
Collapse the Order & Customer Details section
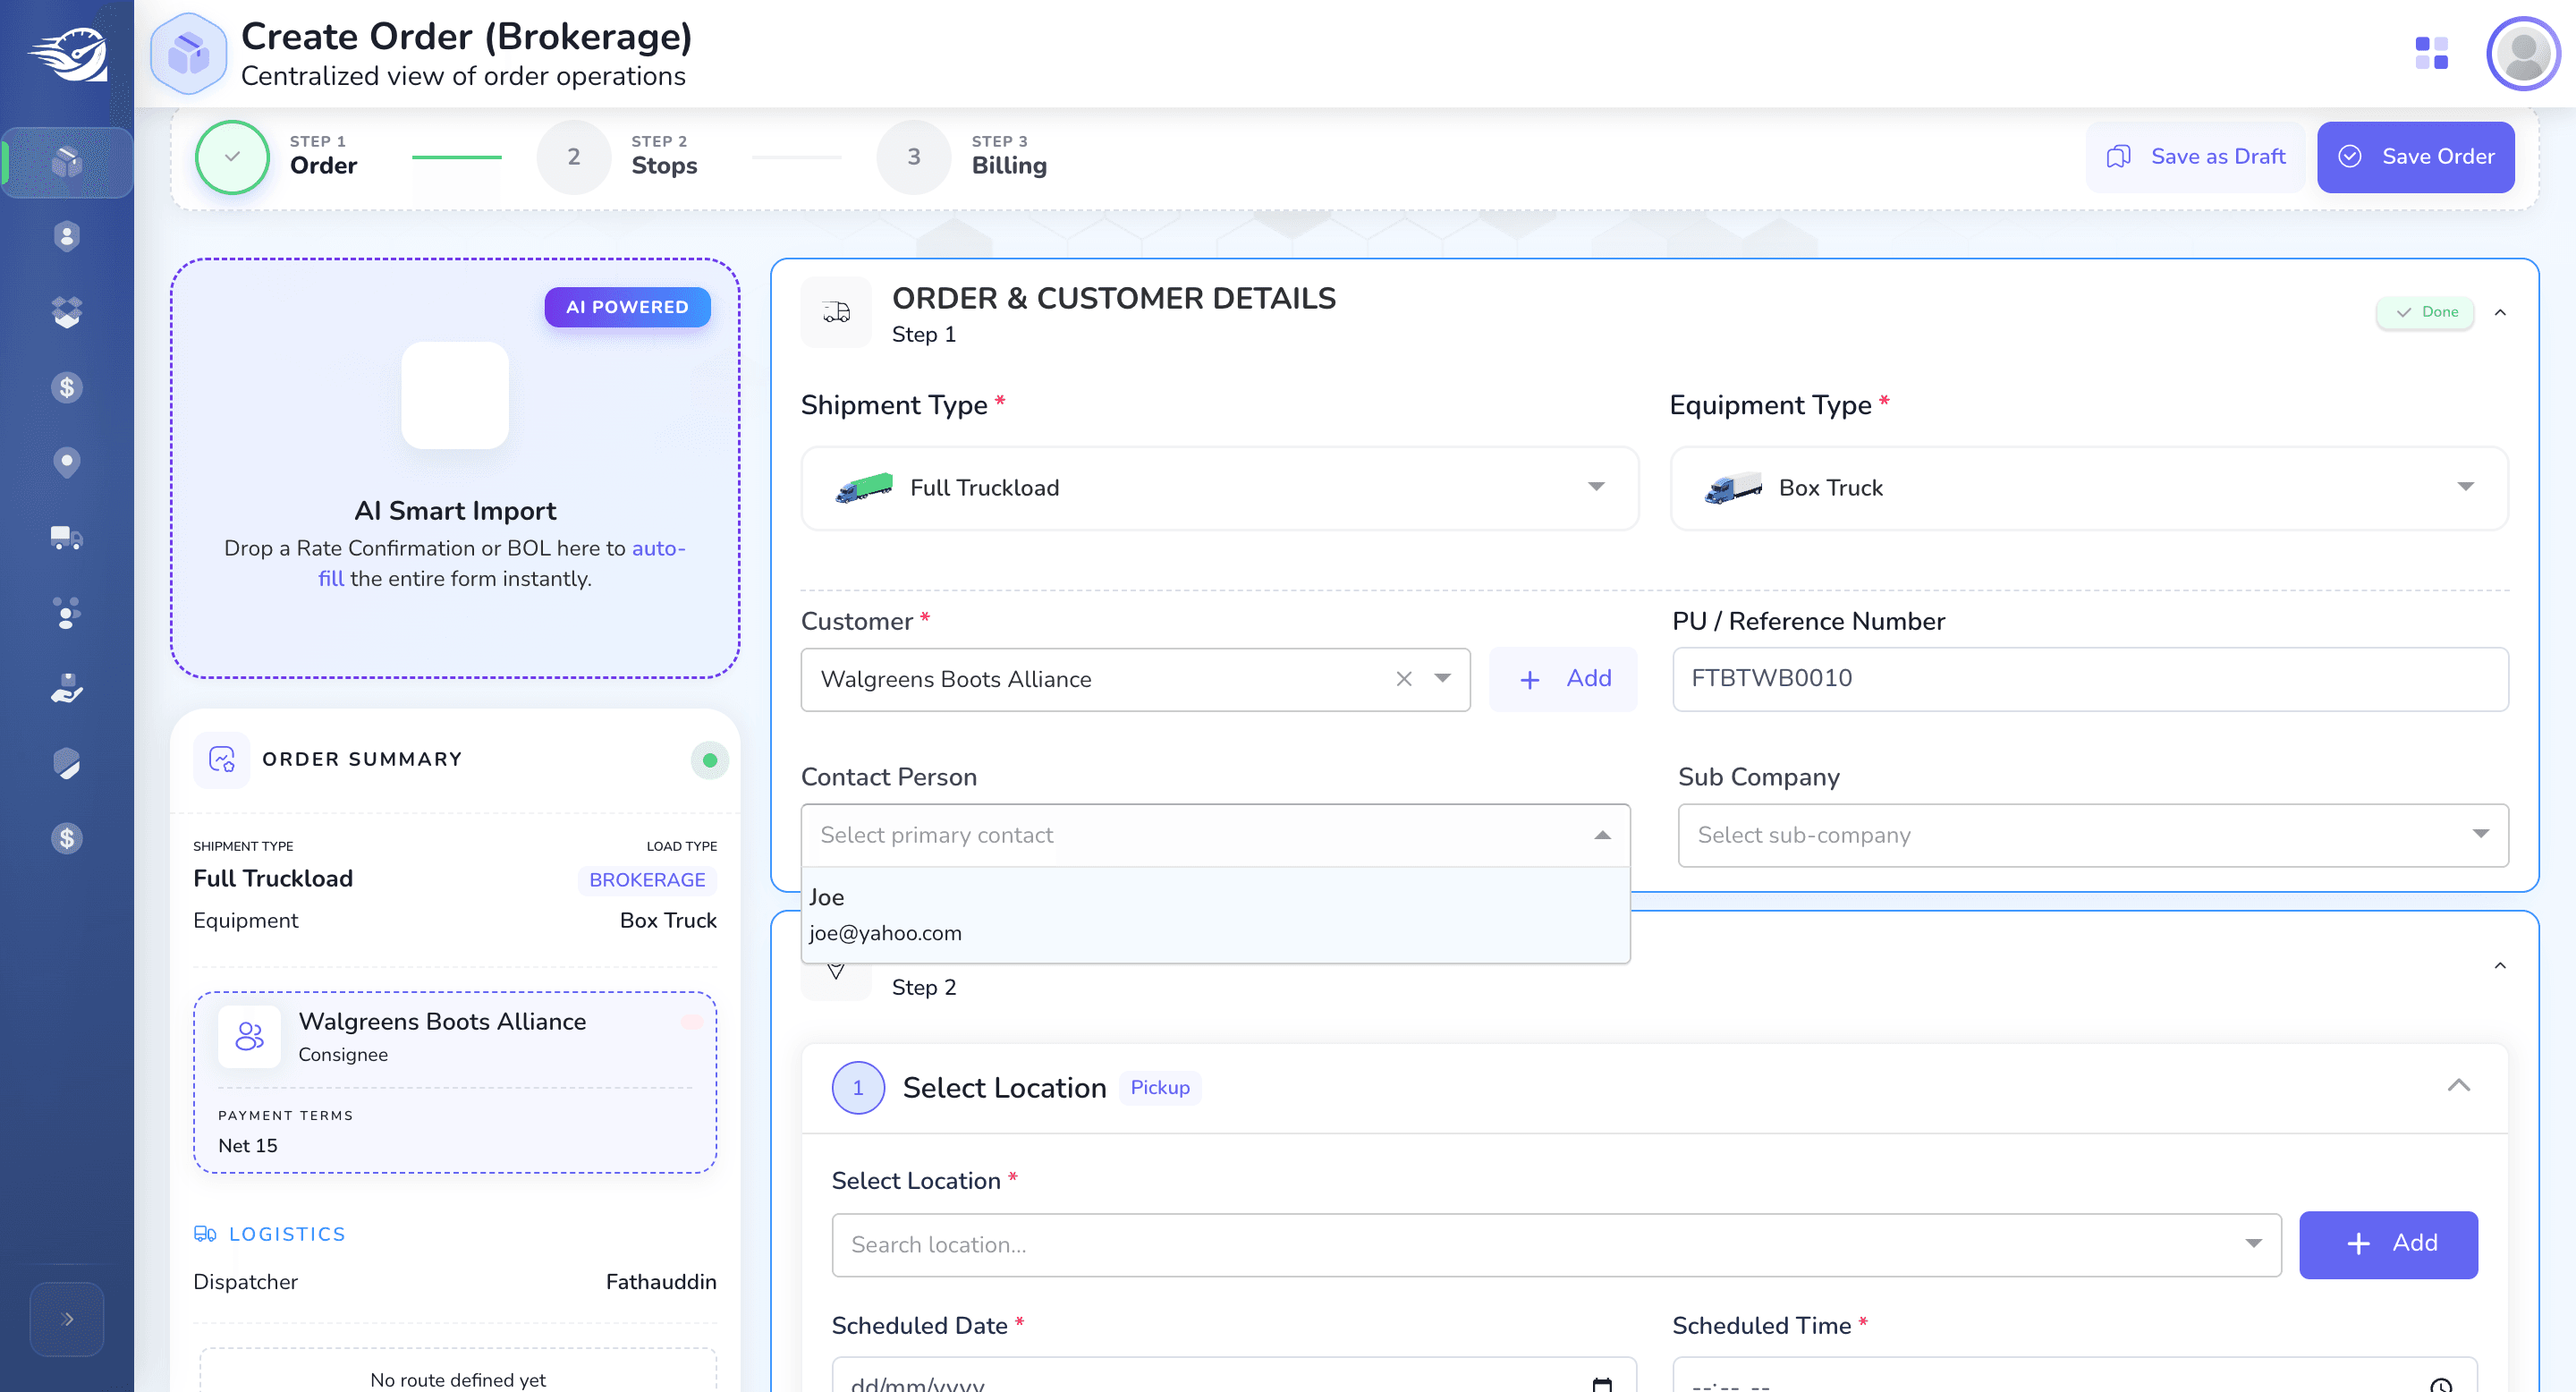(2500, 313)
